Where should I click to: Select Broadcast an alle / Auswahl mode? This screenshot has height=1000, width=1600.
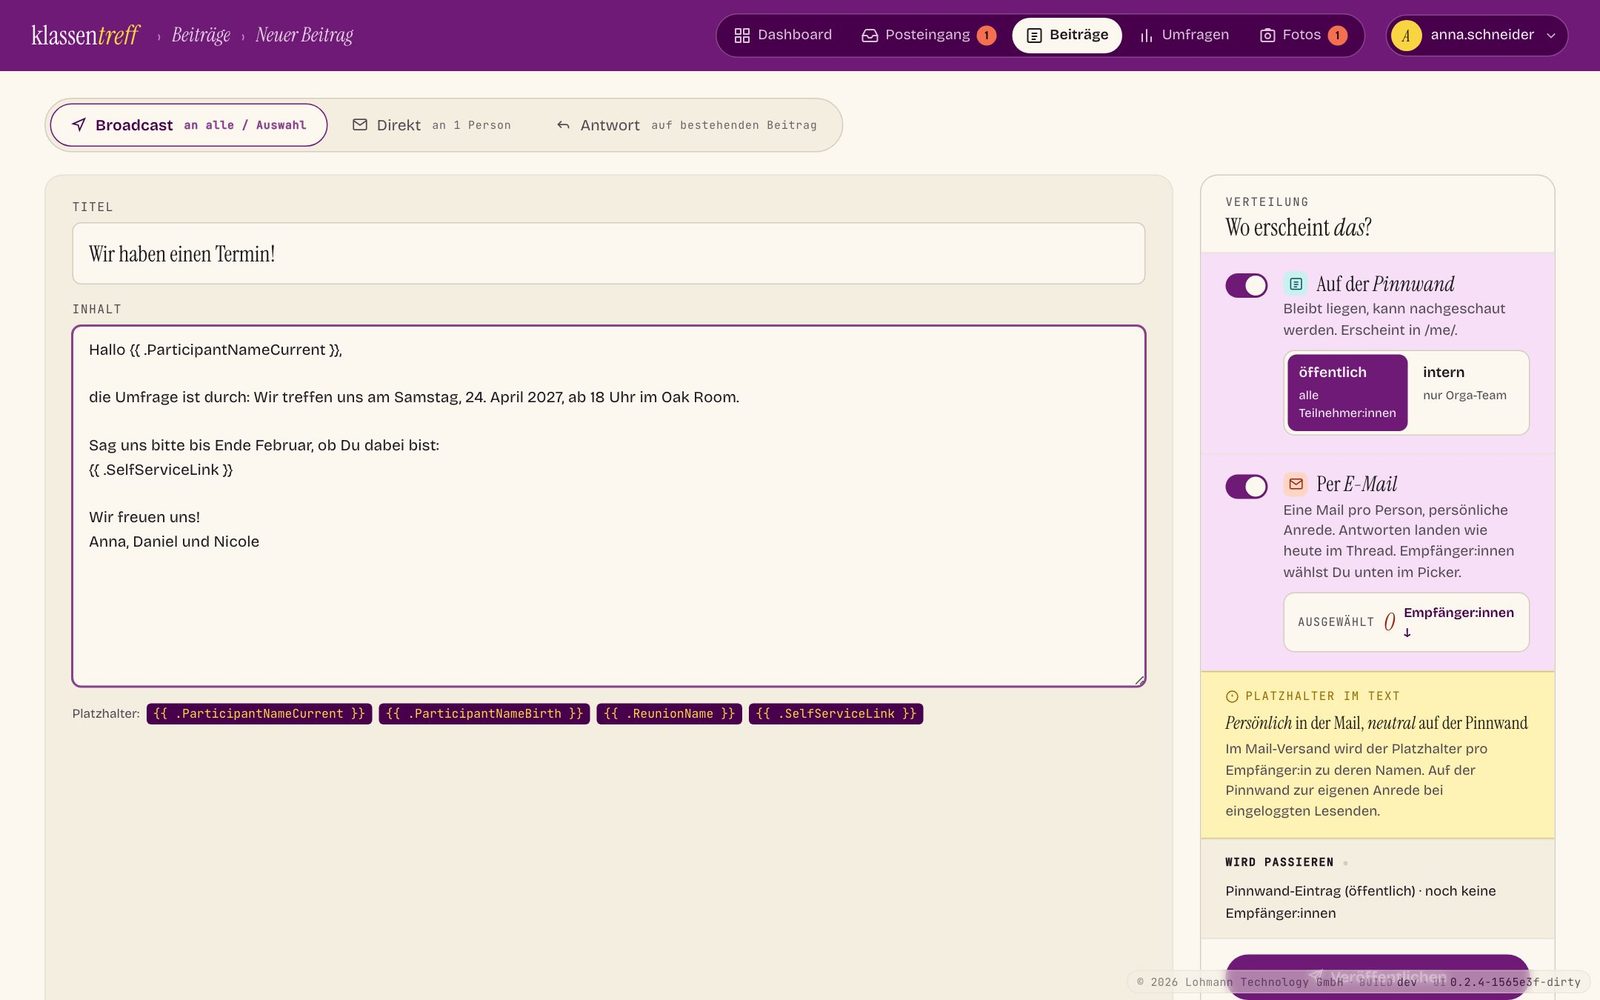189,125
